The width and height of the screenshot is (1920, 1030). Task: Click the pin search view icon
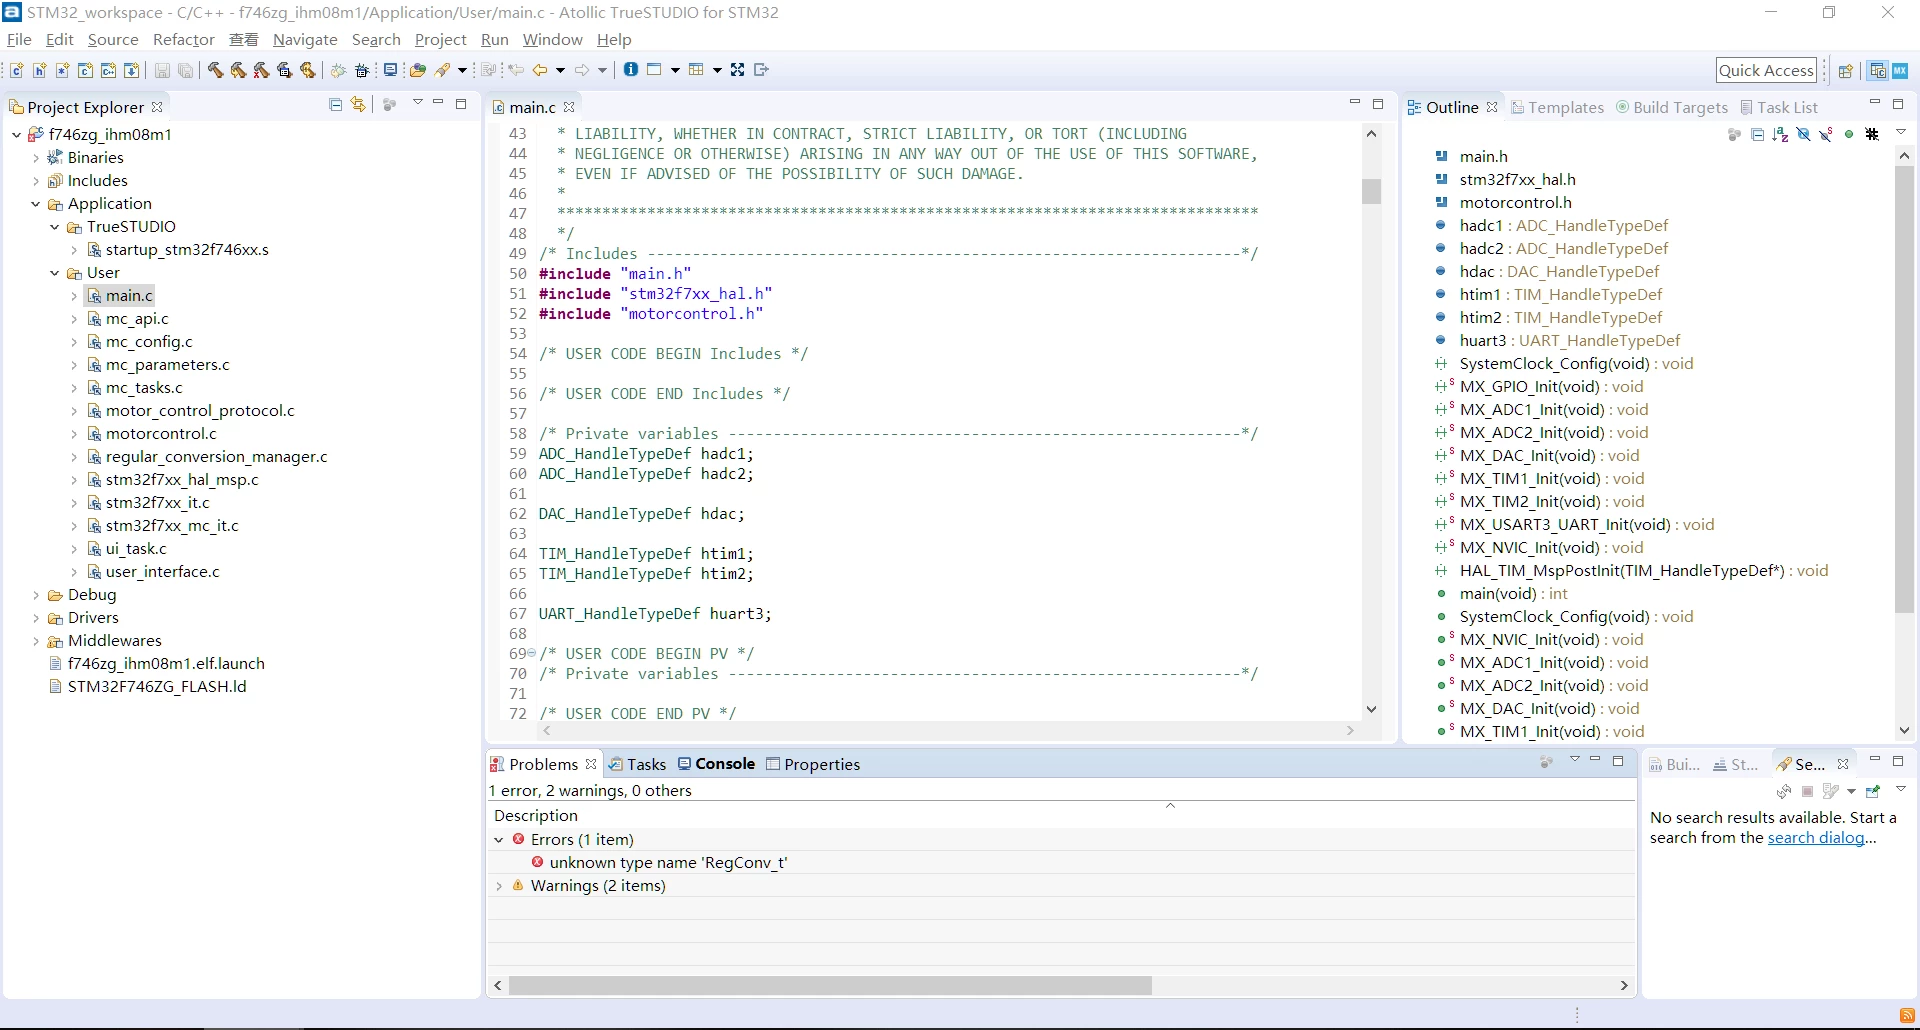(1874, 791)
